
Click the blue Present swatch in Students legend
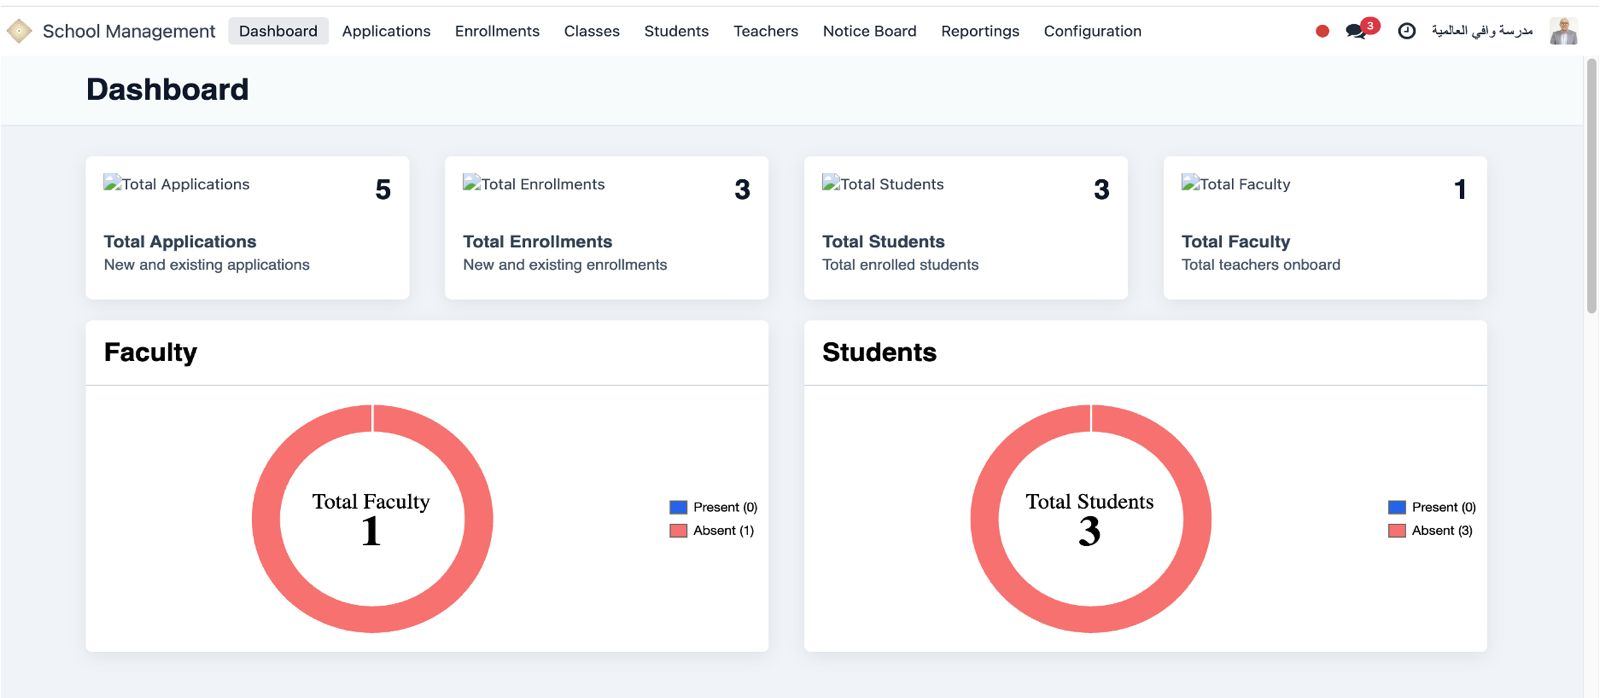[1397, 507]
